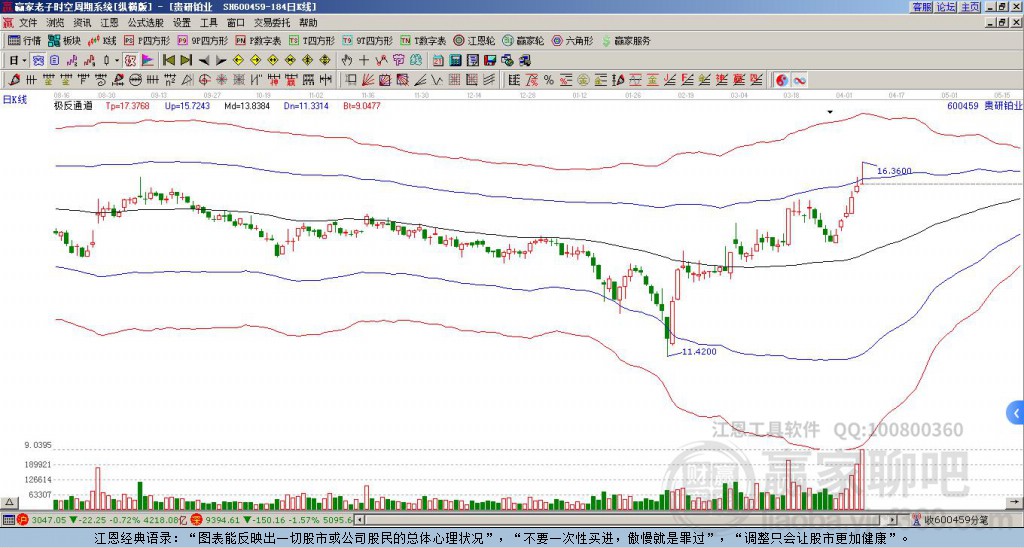Click the yin-yang taiji icon
This screenshot has width=1024, height=548.
(x=781, y=80)
